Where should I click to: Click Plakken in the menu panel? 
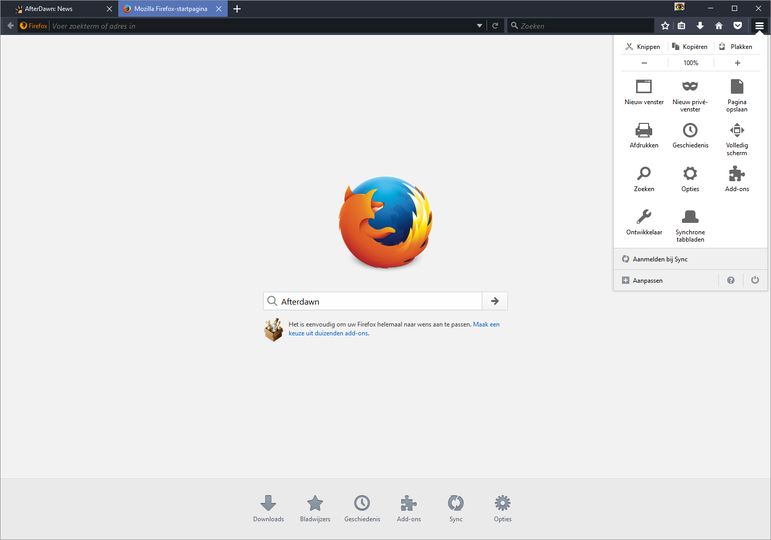click(x=736, y=47)
